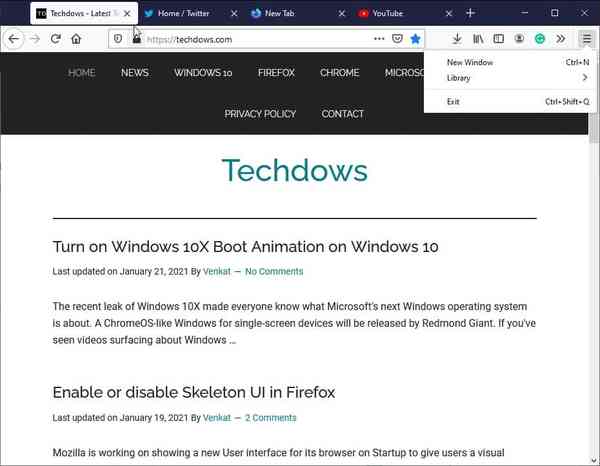Open the FIREFOX nav link
The image size is (600, 466).
(276, 73)
